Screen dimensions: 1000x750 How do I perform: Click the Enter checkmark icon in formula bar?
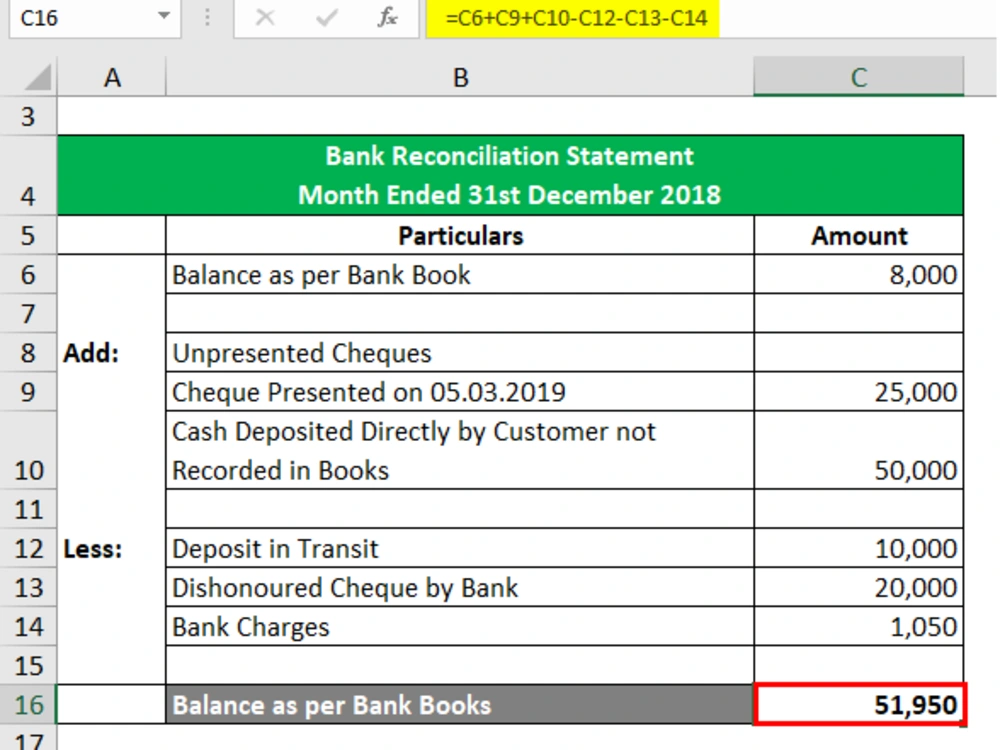pos(327,17)
